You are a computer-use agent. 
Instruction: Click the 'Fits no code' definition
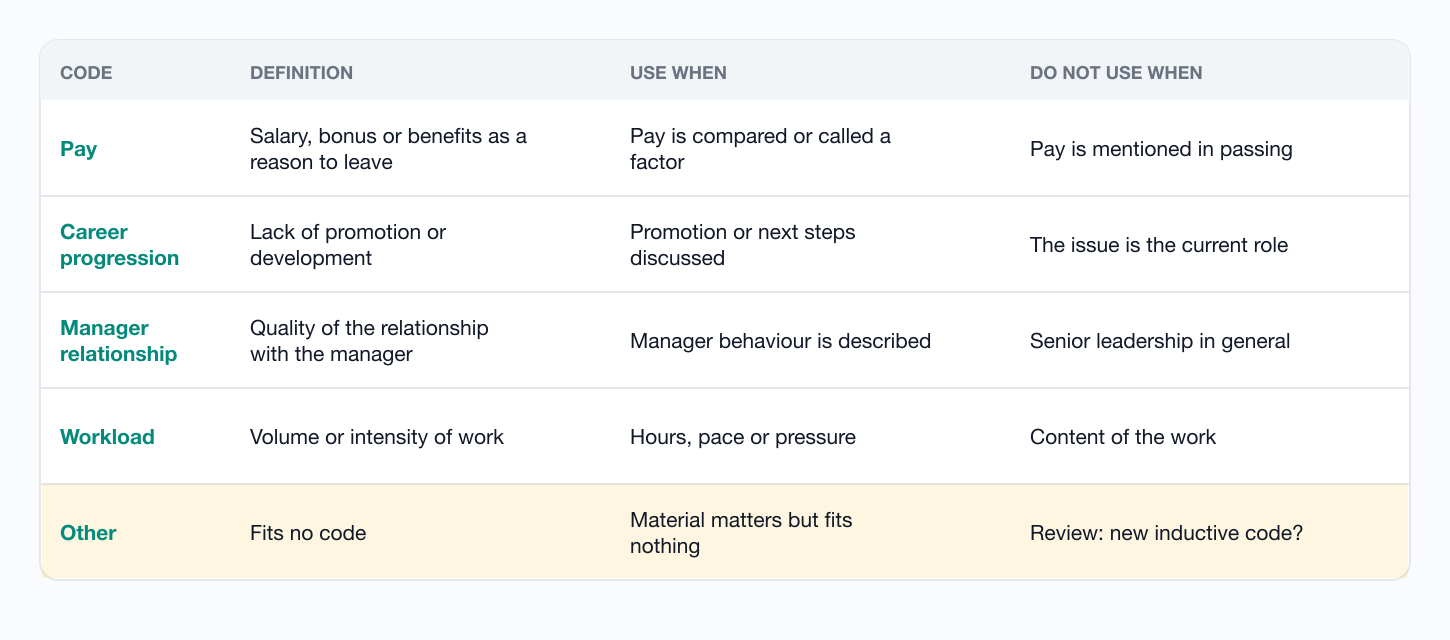coord(308,533)
